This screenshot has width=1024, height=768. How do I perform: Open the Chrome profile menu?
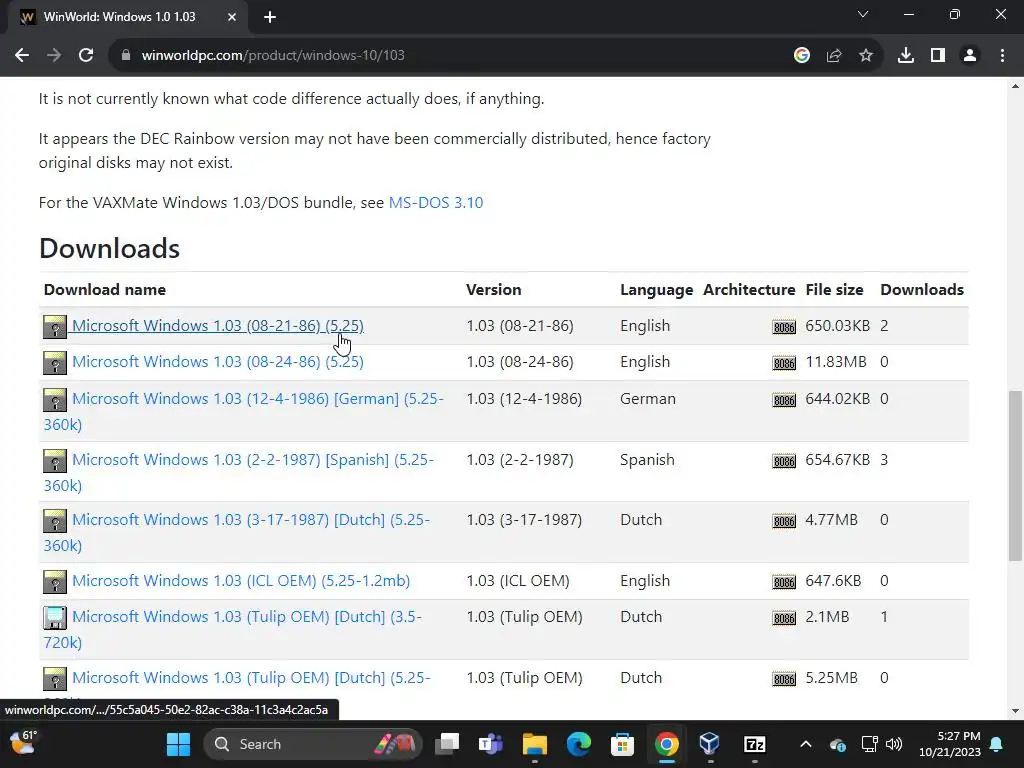970,56
